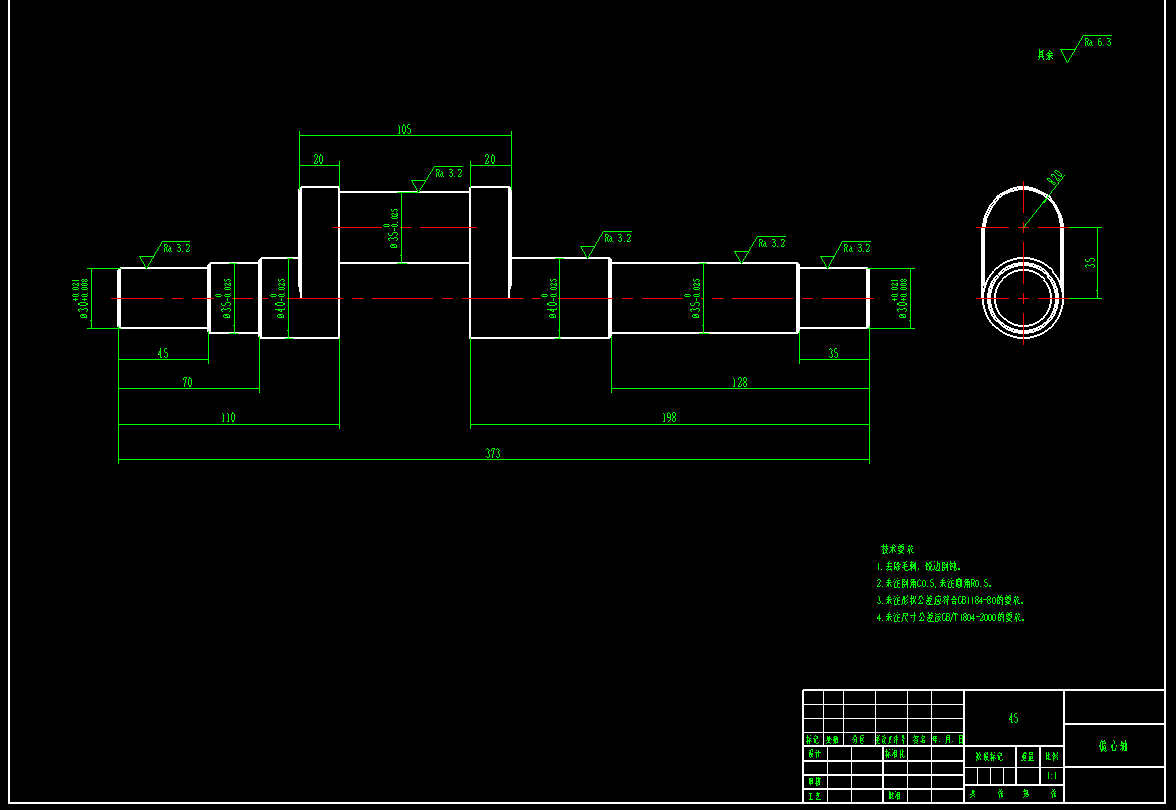Click the 阶段标记 cell in title block
This screenshot has width=1176, height=810.
989,757
